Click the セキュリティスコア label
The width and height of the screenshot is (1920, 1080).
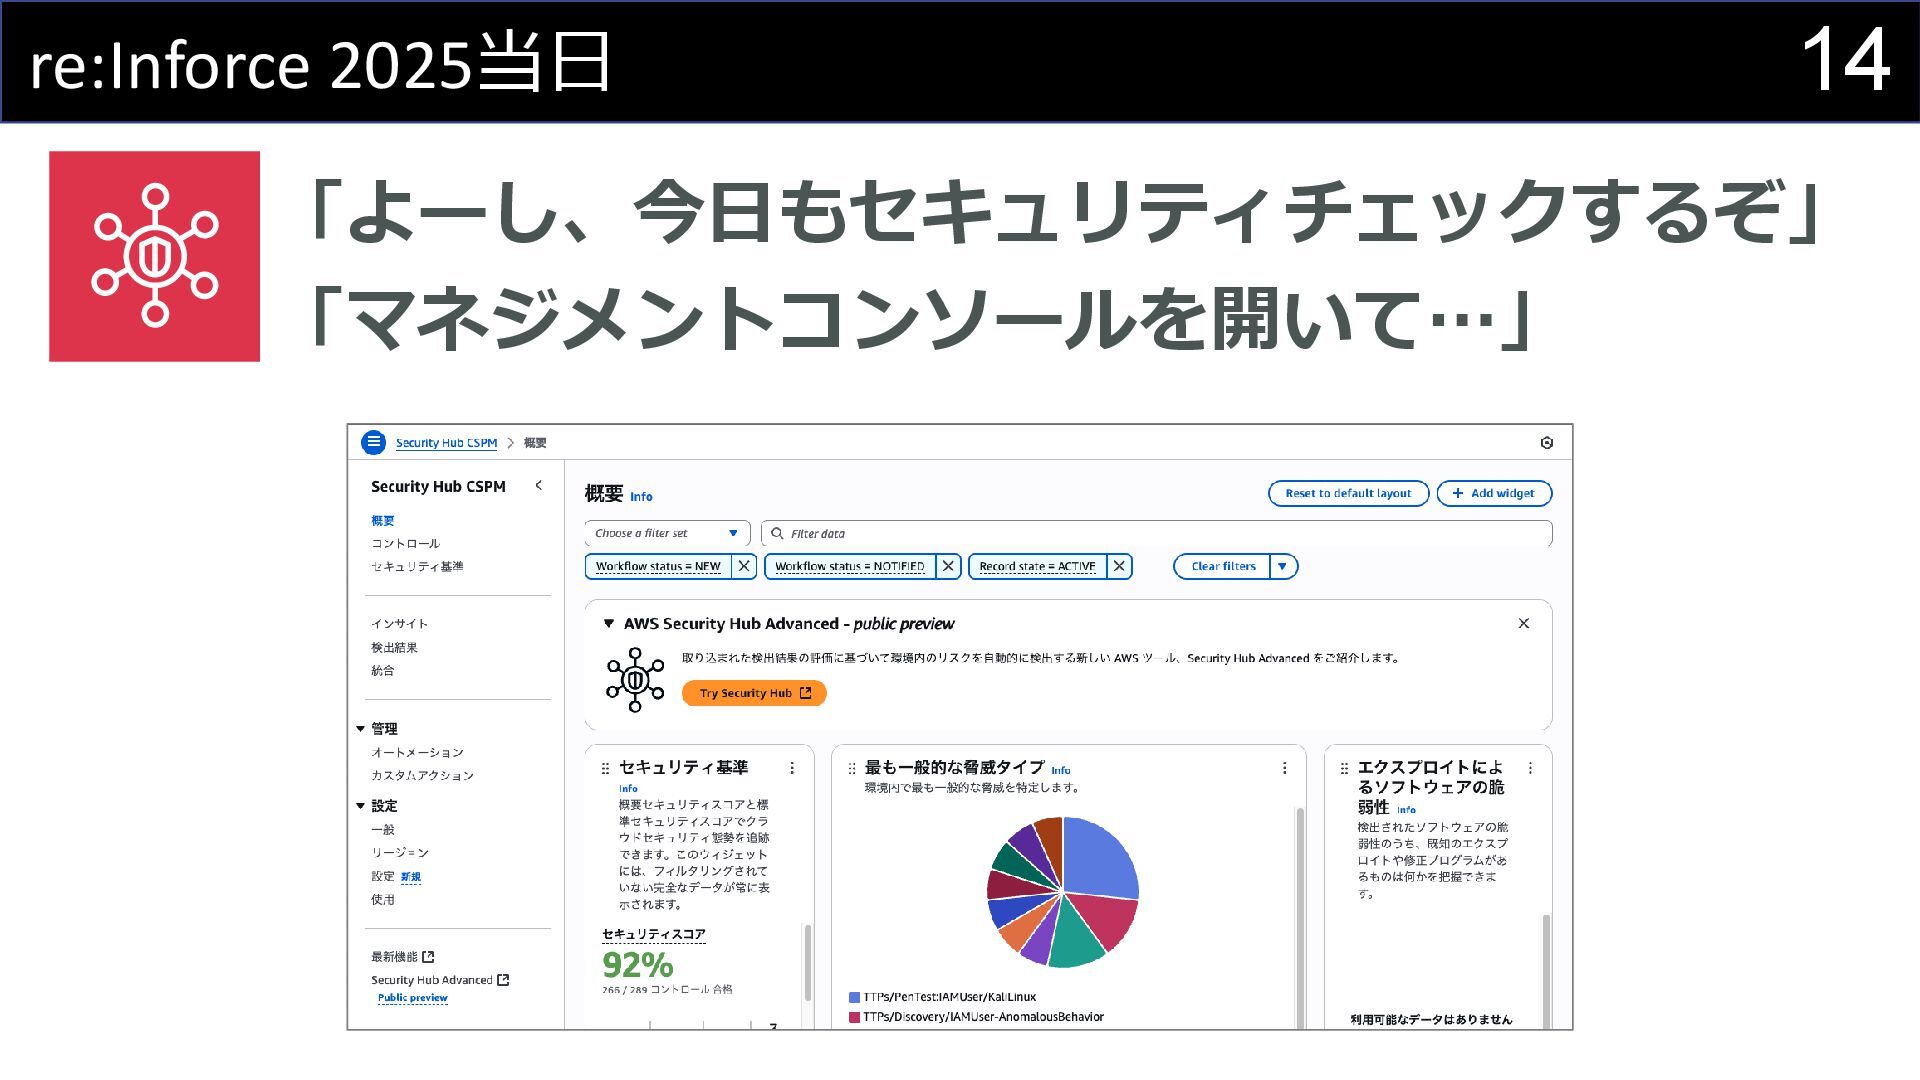coord(653,934)
